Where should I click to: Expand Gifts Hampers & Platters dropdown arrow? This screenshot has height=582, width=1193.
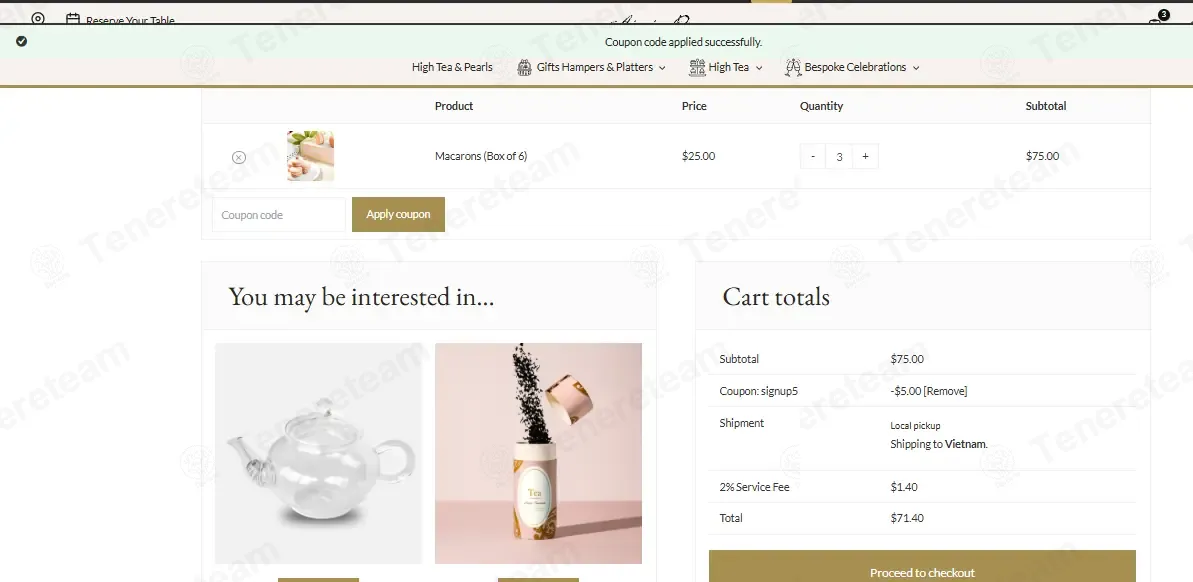pos(662,68)
